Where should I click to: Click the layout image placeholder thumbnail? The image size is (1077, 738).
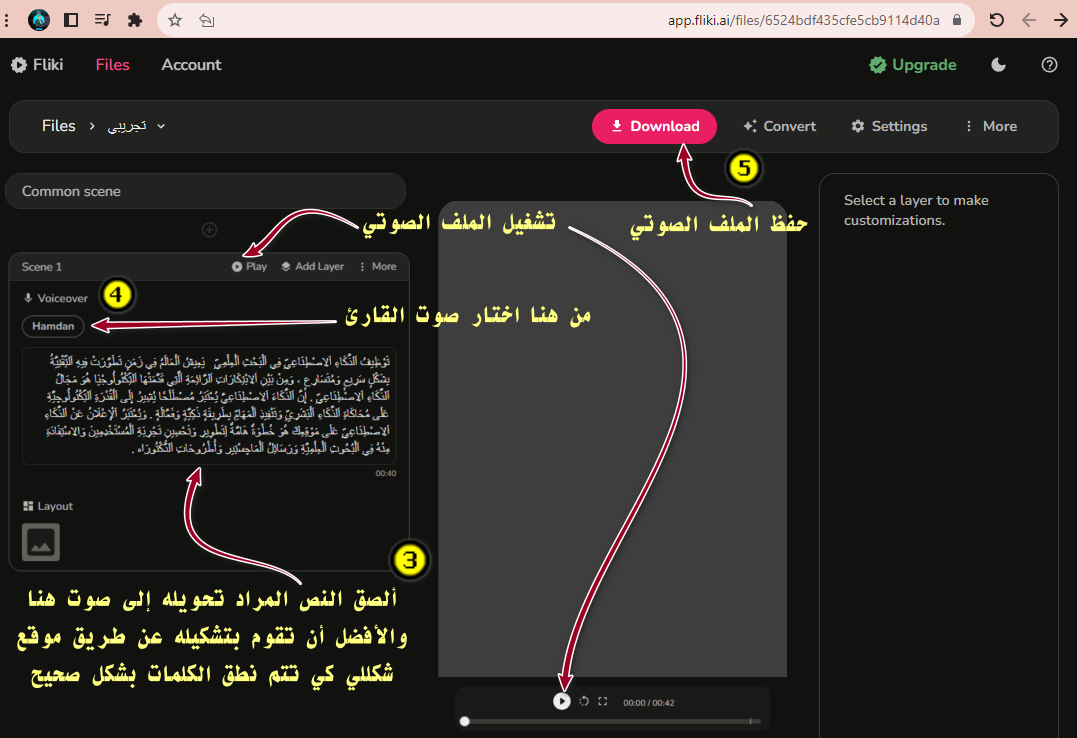41,542
